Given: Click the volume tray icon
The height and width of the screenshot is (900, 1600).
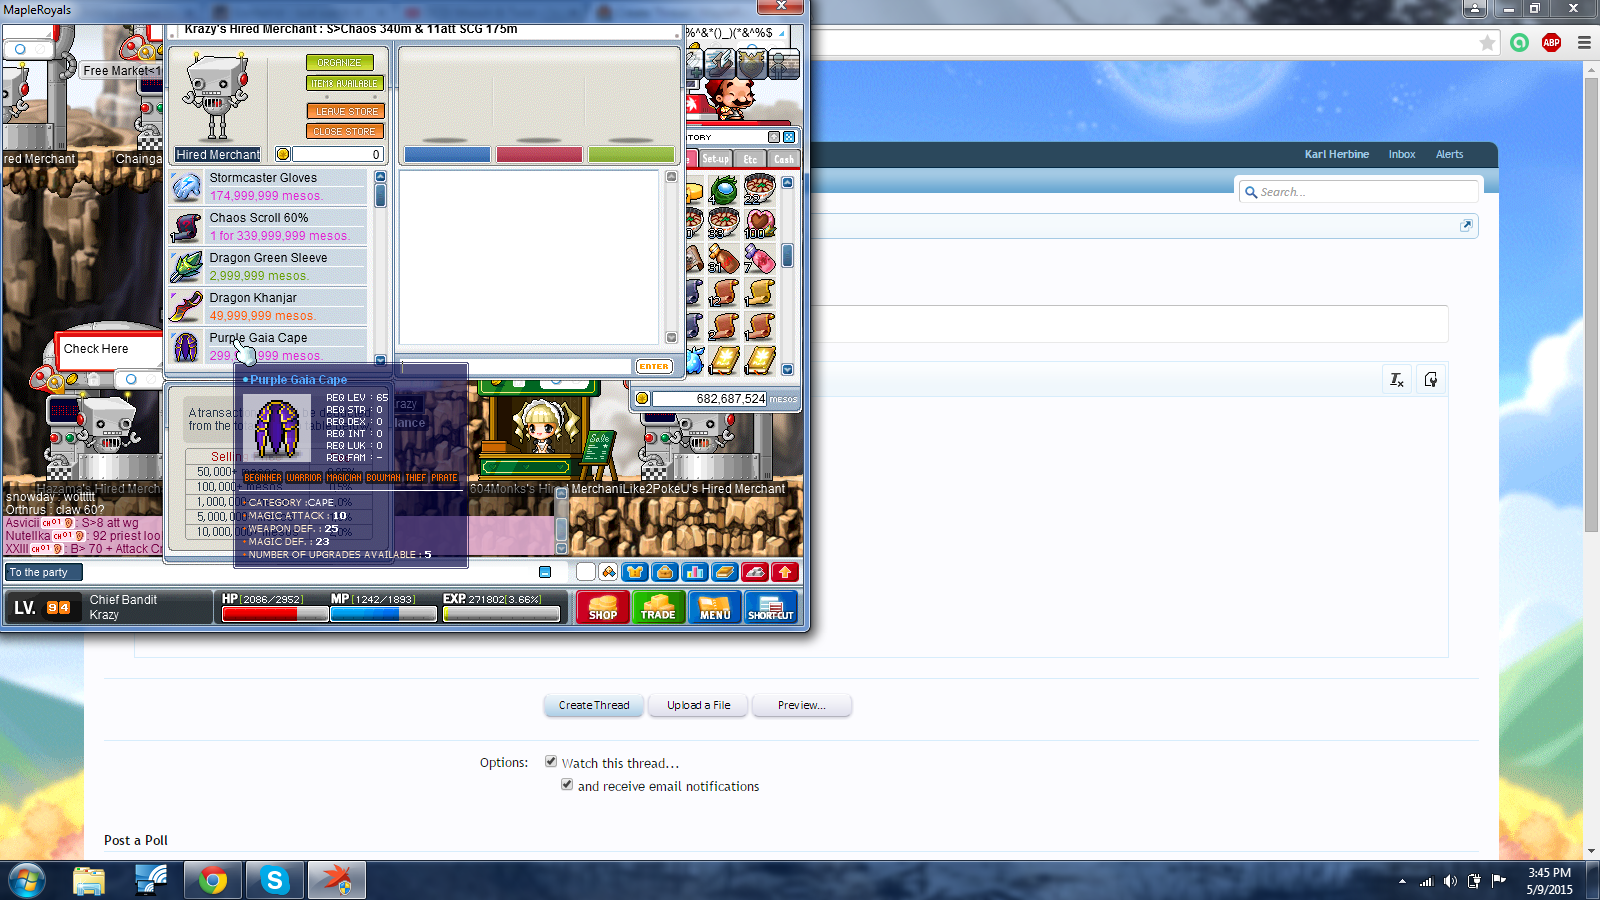Looking at the screenshot, I should 1450,881.
